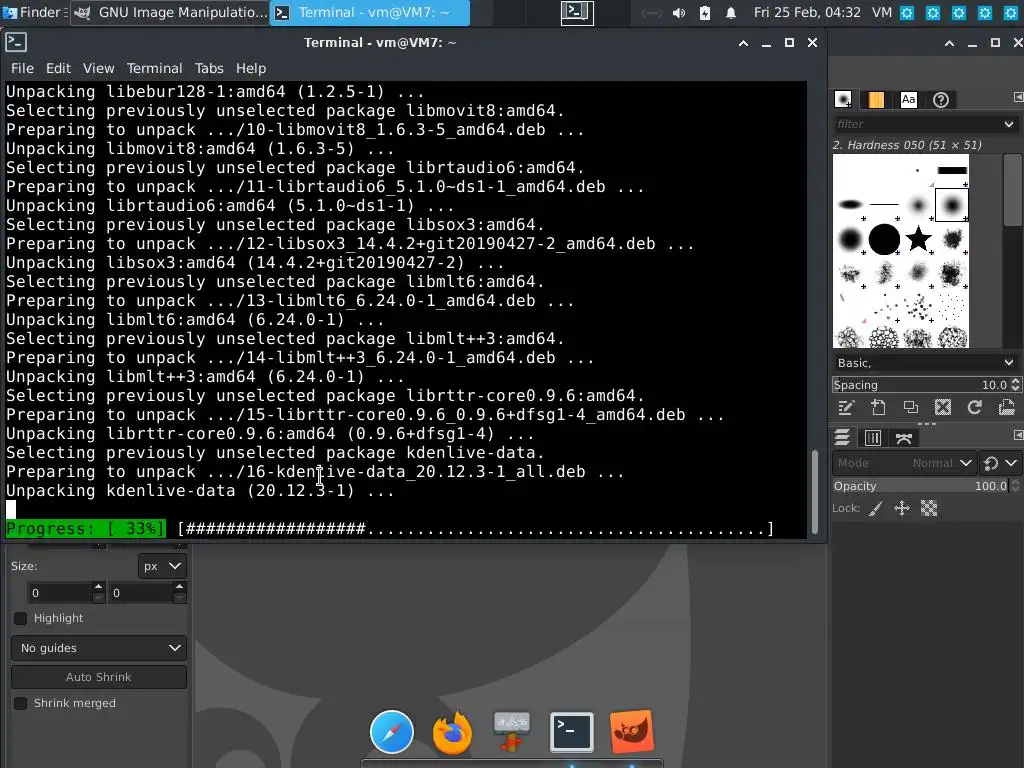Click the battery power icon in panel

point(705,13)
